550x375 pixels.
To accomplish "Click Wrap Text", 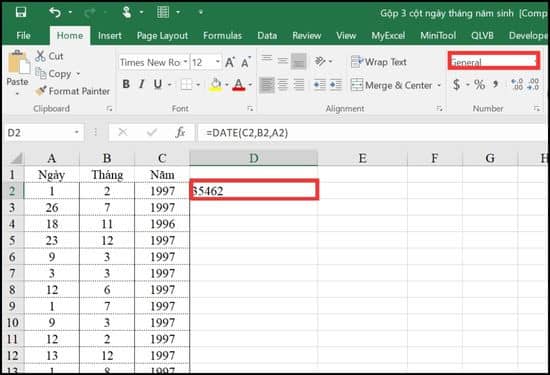I will (379, 62).
